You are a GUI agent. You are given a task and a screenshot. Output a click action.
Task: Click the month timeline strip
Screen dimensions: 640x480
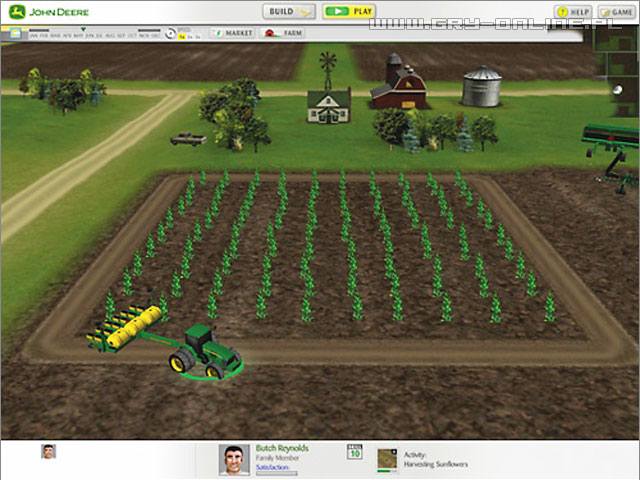click(95, 34)
